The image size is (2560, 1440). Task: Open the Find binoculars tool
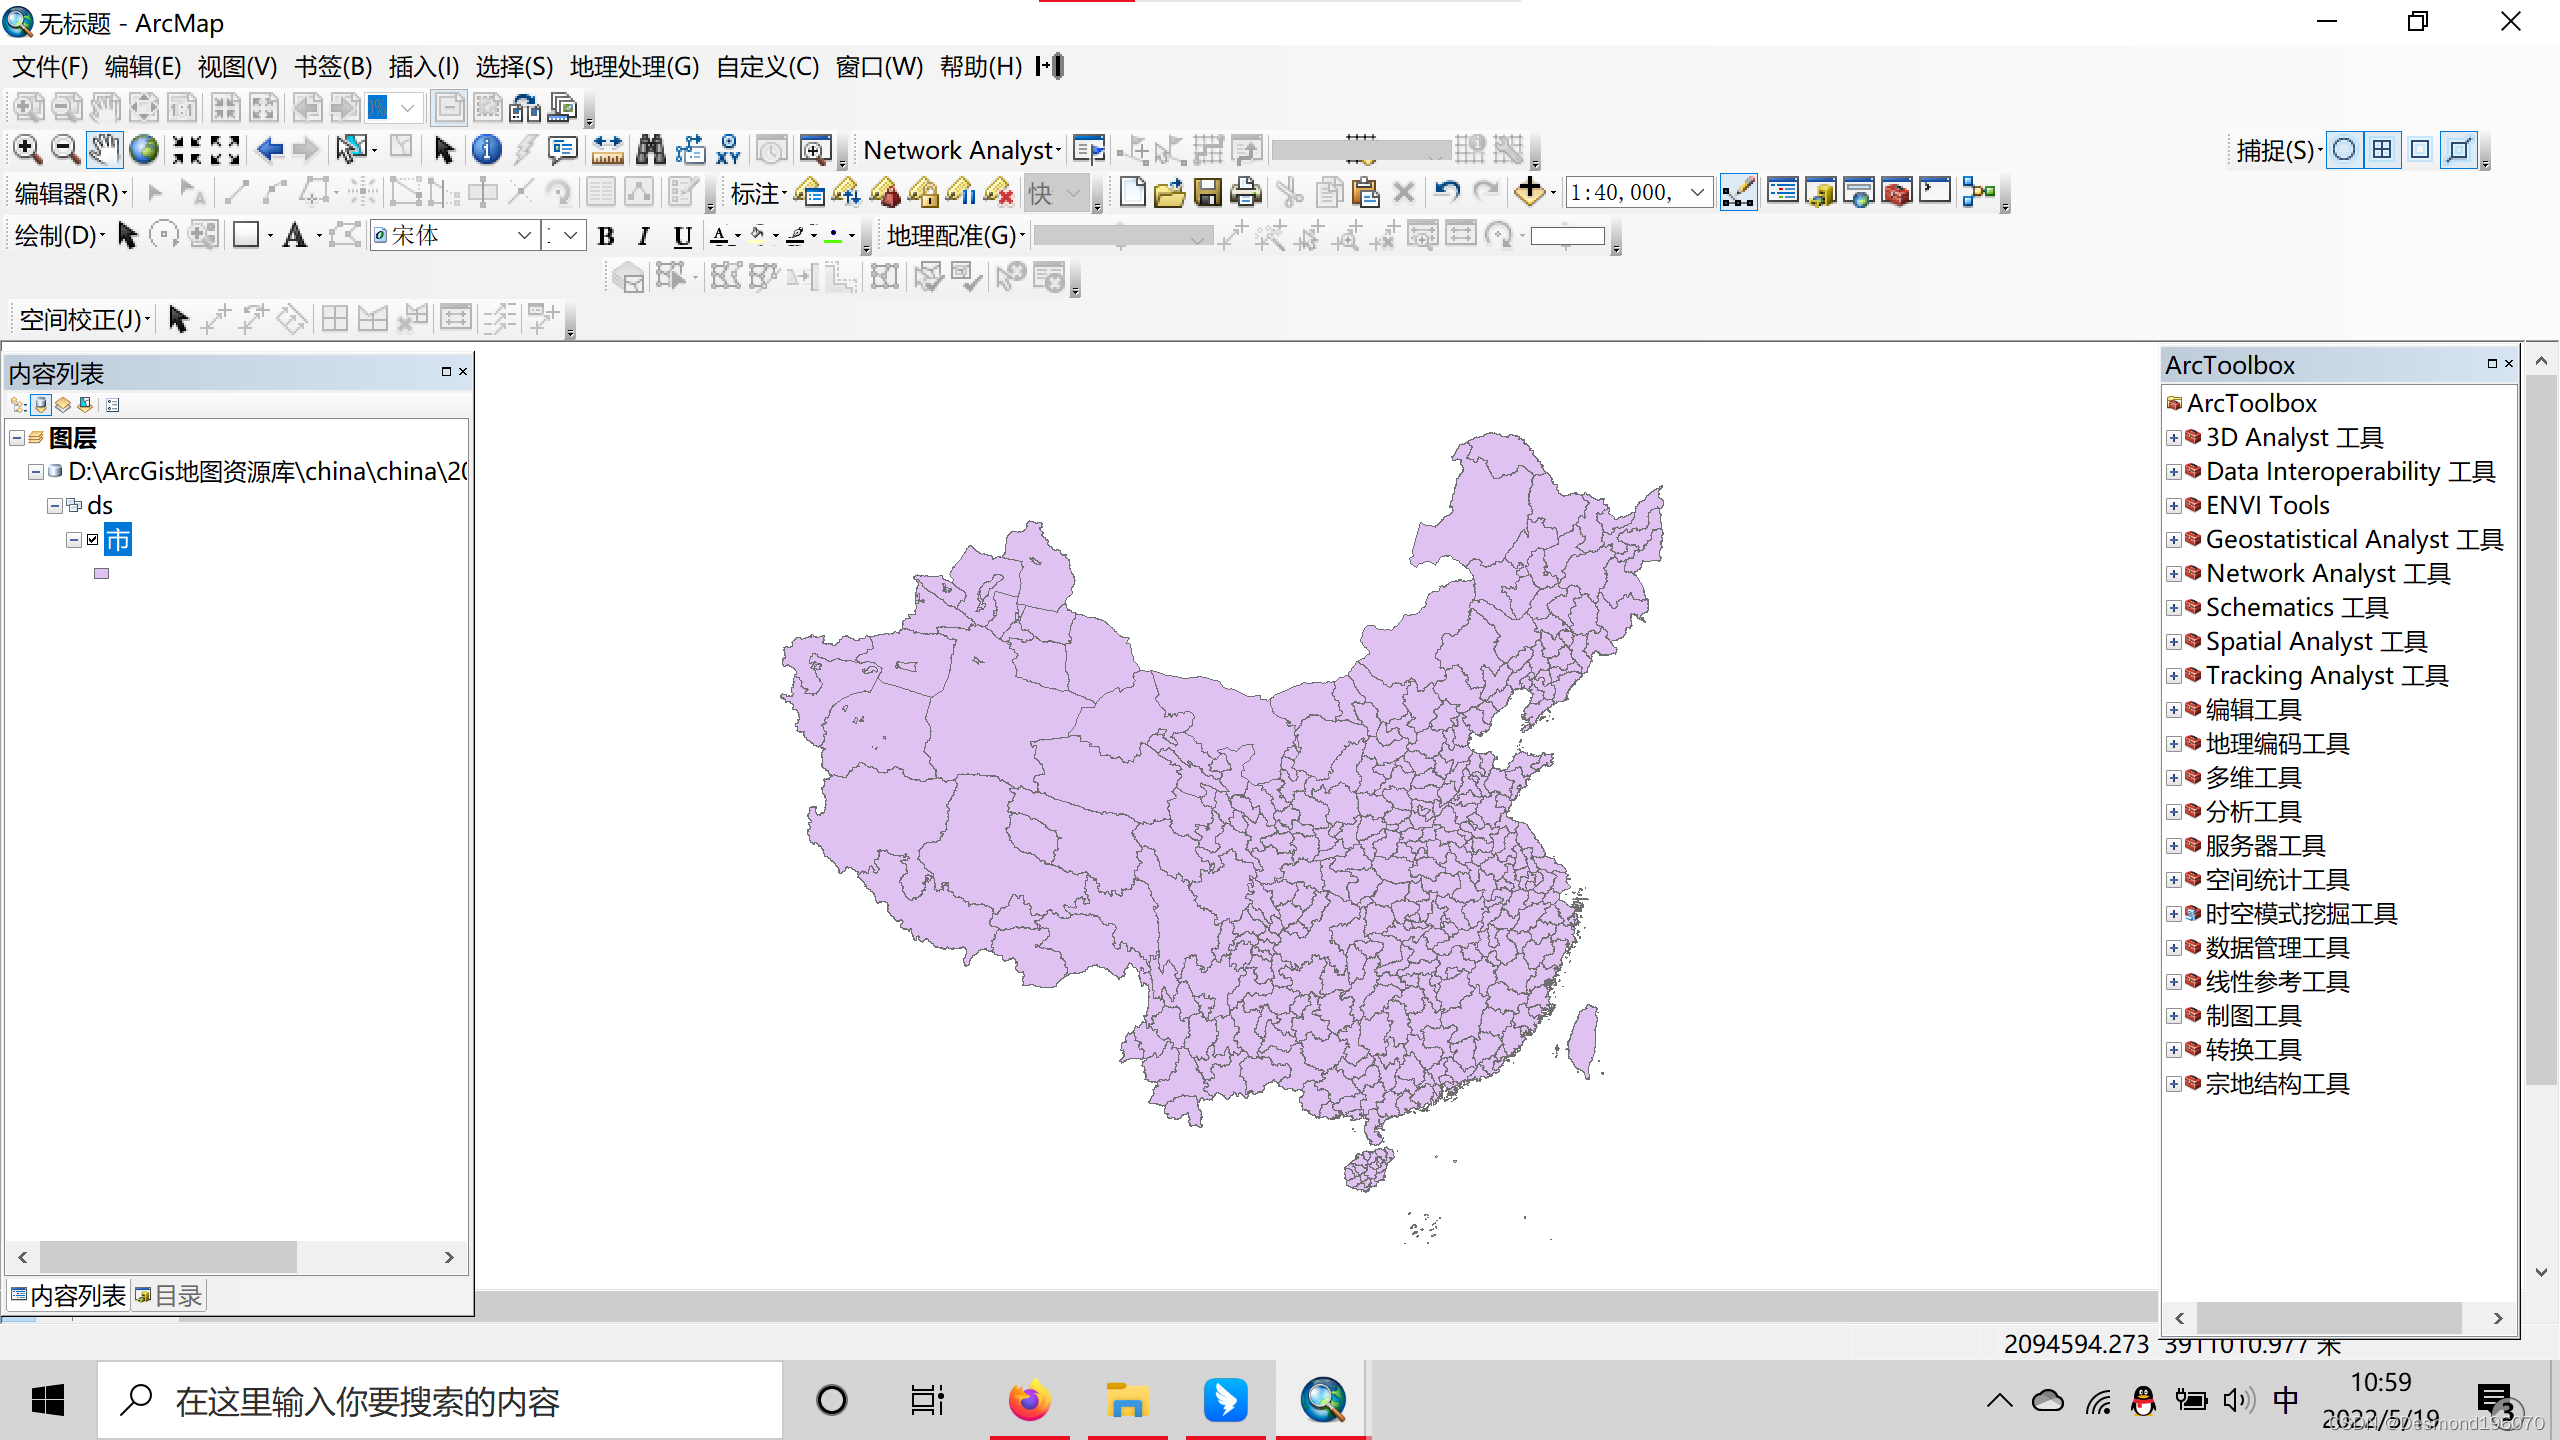pyautogui.click(x=650, y=150)
